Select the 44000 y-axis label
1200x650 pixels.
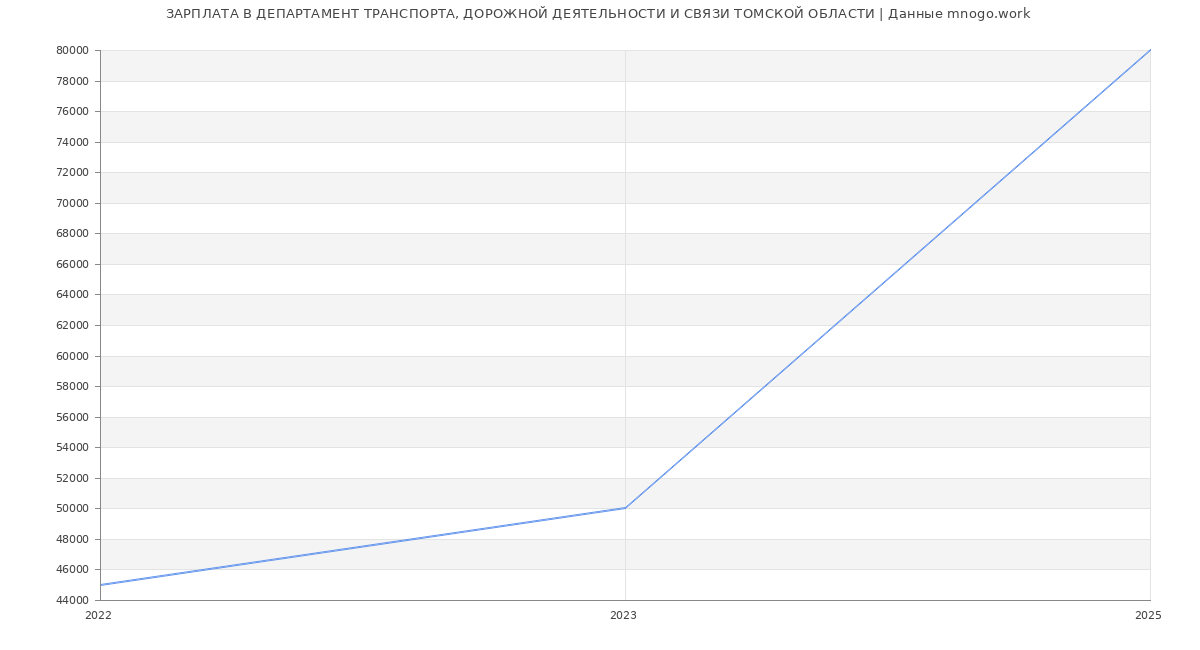(x=72, y=600)
